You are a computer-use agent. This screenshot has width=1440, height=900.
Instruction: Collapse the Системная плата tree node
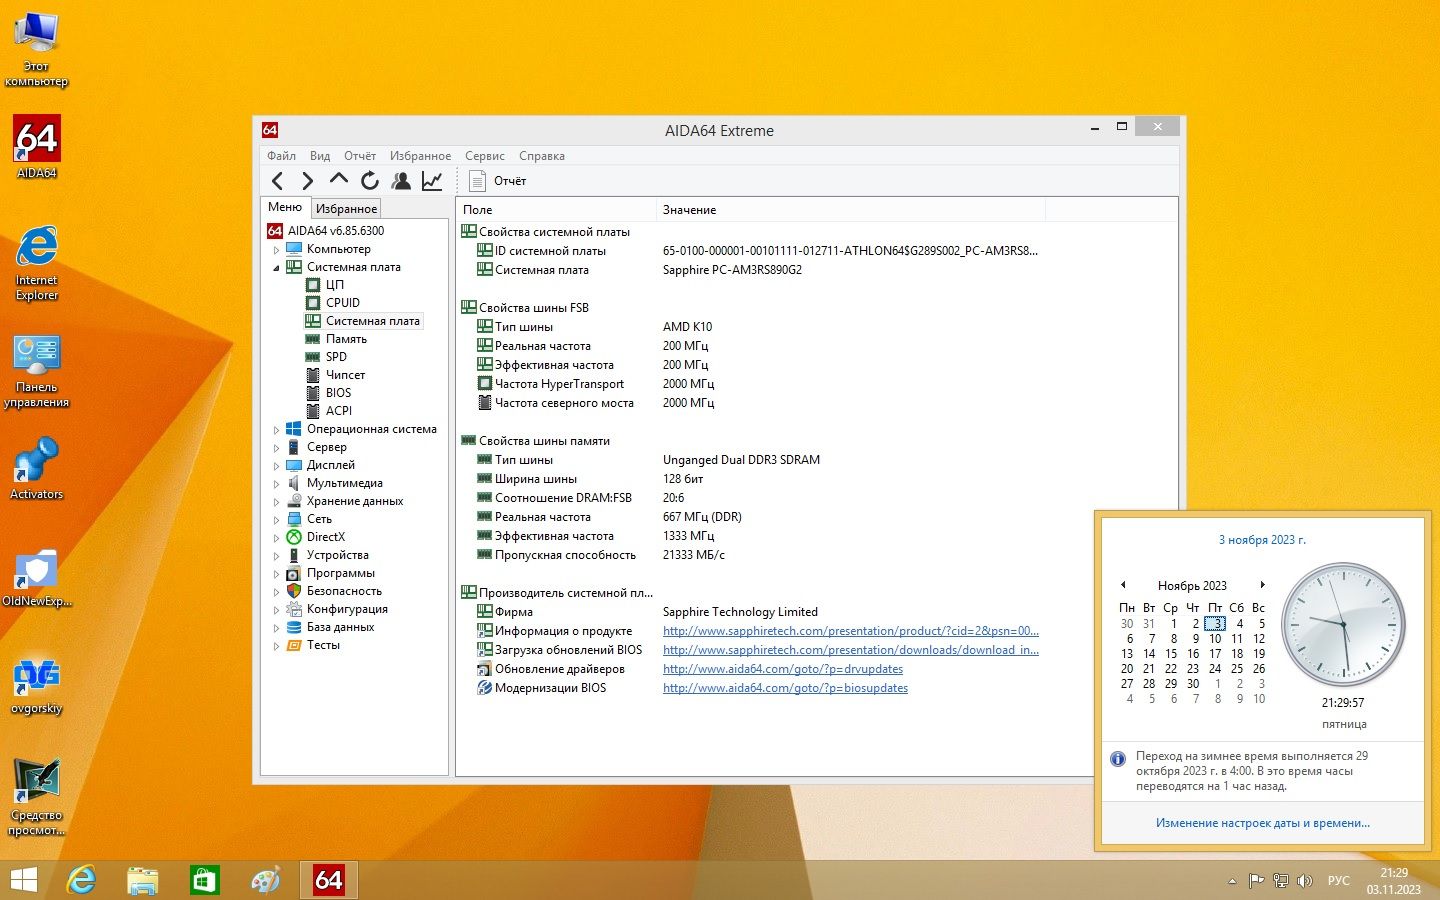tap(277, 268)
